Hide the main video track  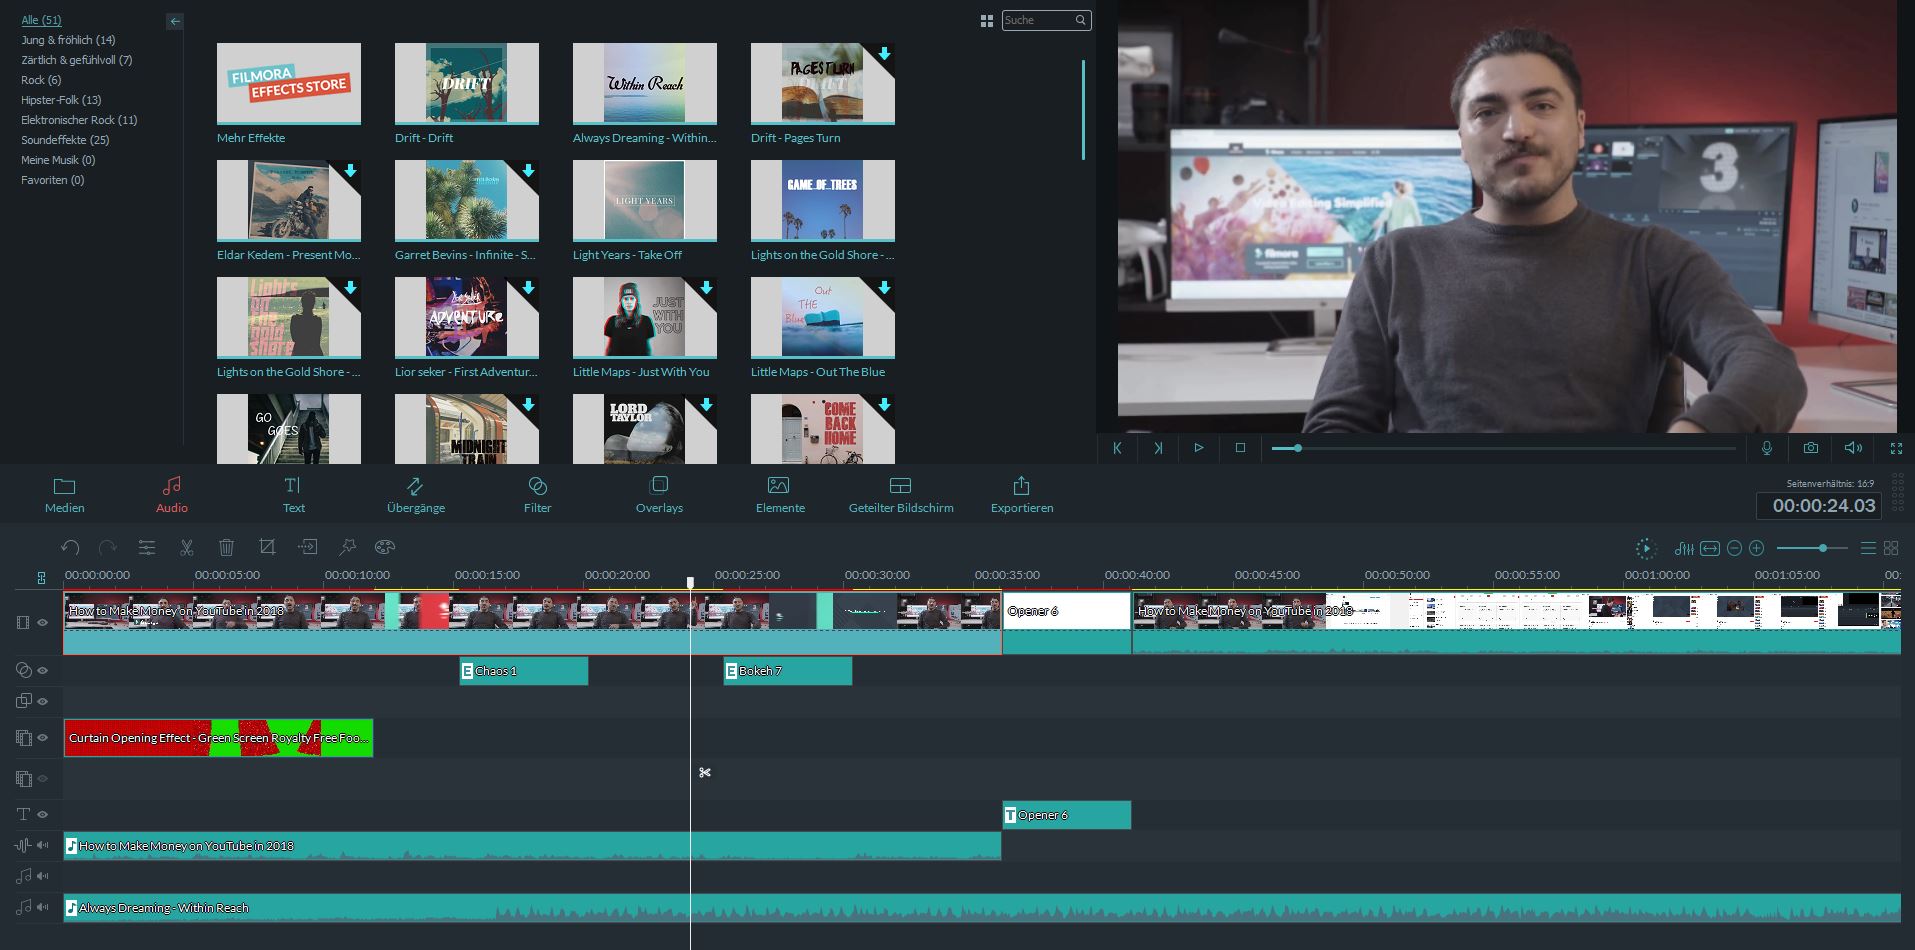point(43,622)
